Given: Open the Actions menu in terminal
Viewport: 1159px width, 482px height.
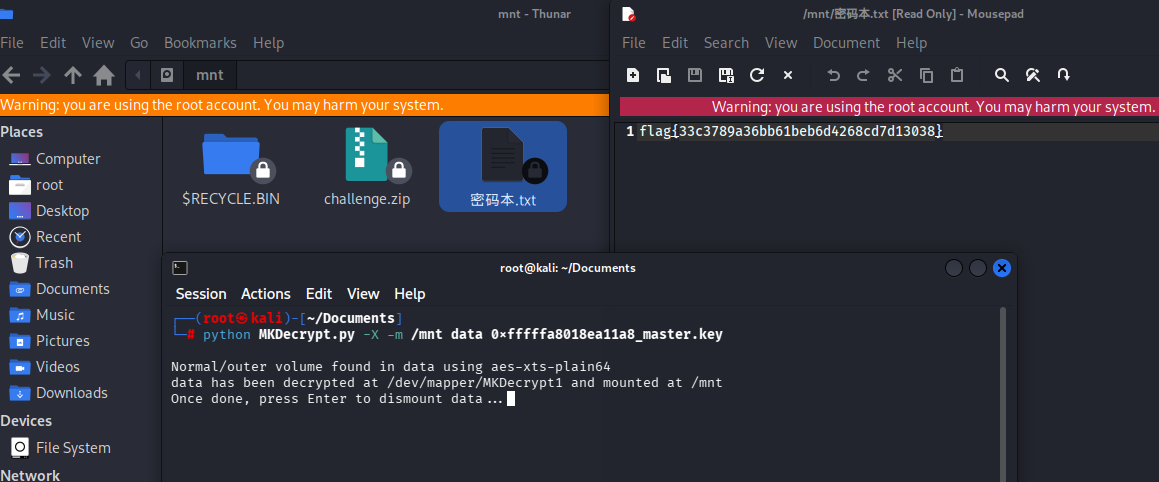Looking at the screenshot, I should (266, 294).
